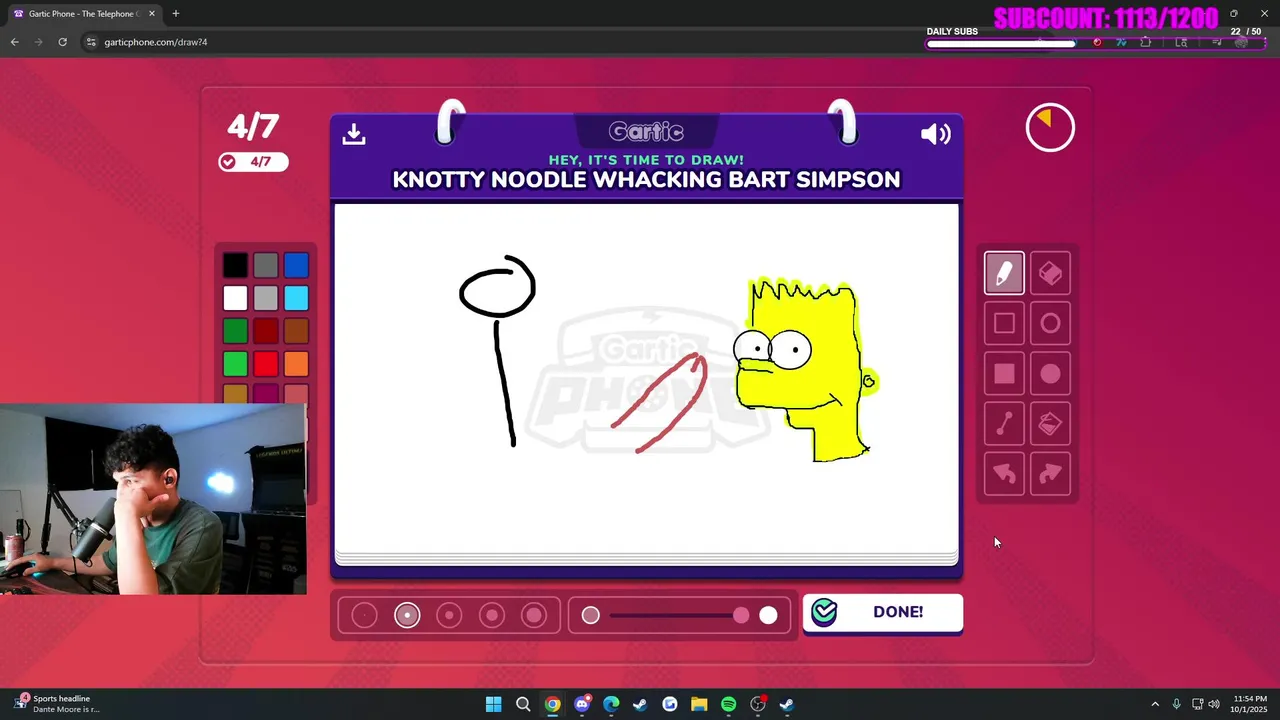Screen dimensions: 1280x720
Task: Pick the smallest brush thickness
Action: [364, 615]
